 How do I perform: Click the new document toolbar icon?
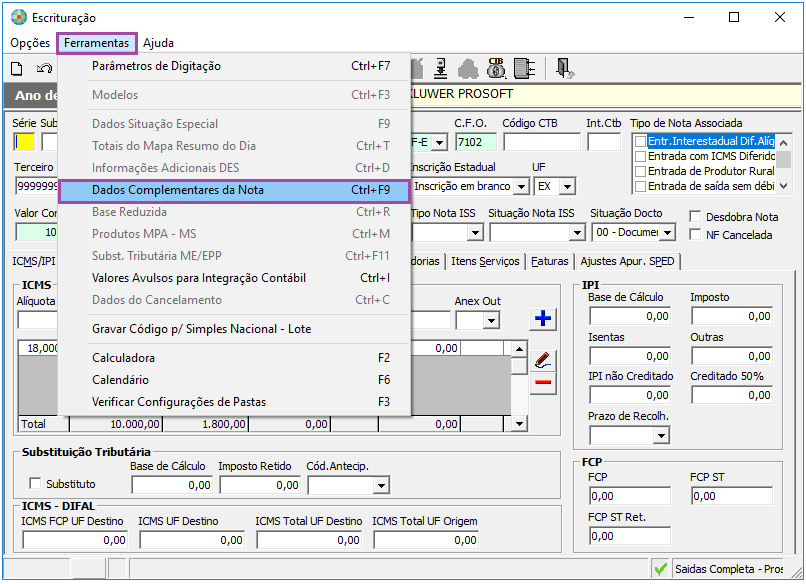pyautogui.click(x=16, y=68)
